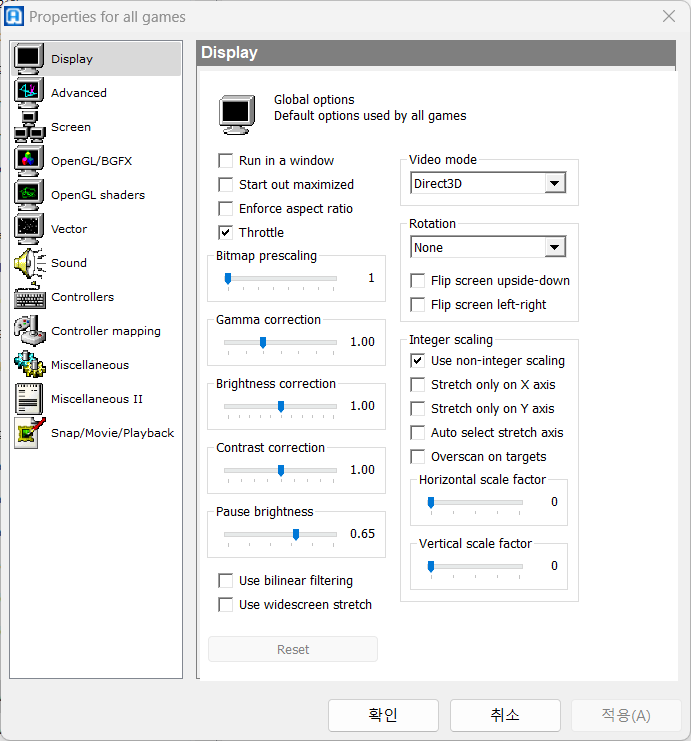Click the Gamma correction slider handle
Image resolution: width=691 pixels, height=741 pixels.
(x=263, y=342)
